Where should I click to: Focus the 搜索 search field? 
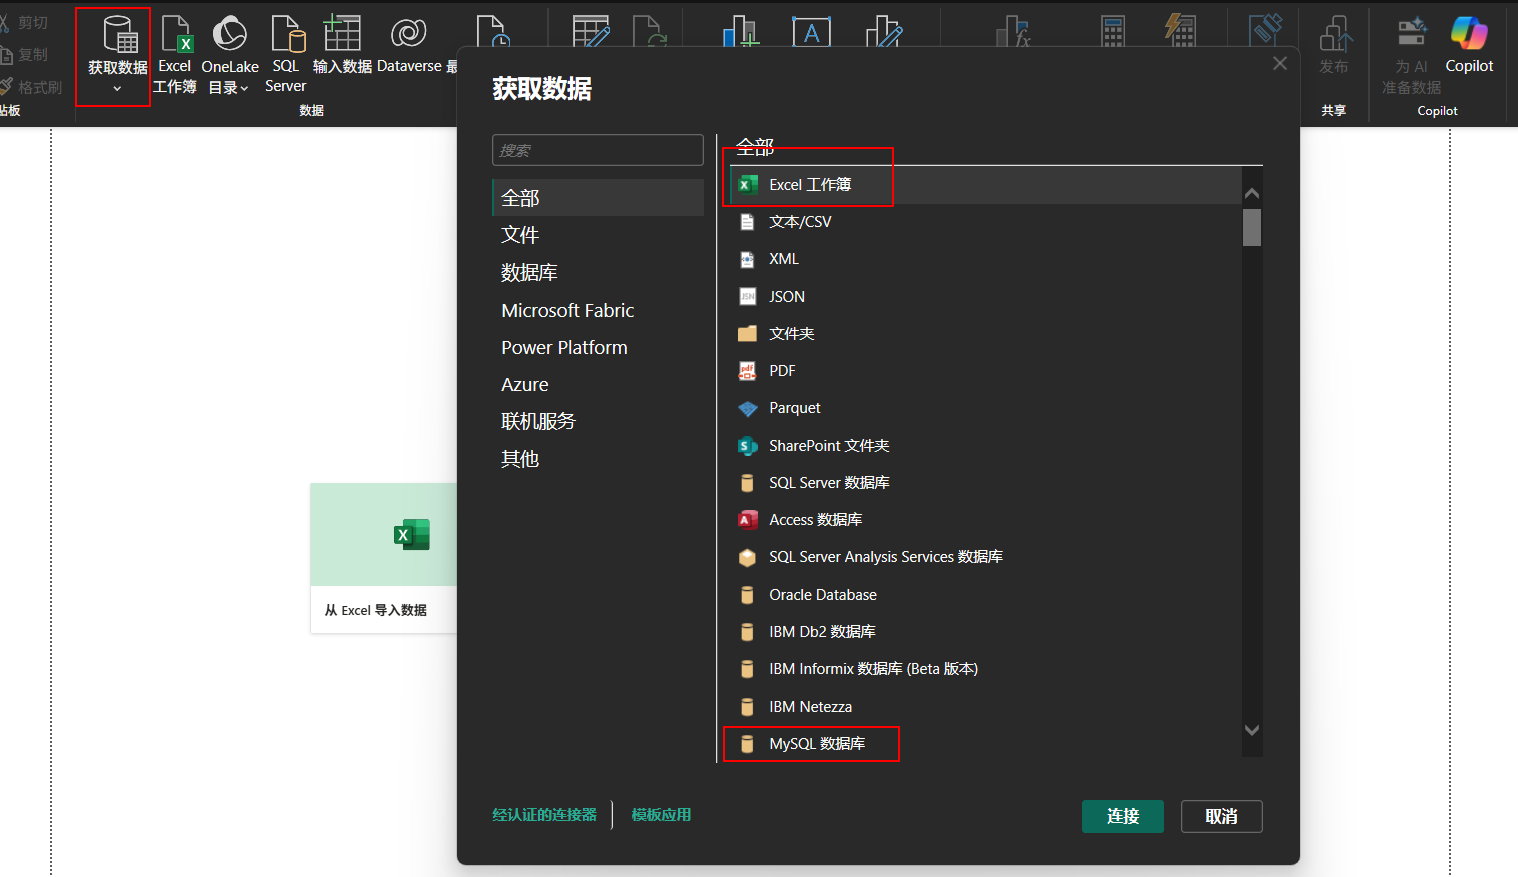(x=598, y=150)
